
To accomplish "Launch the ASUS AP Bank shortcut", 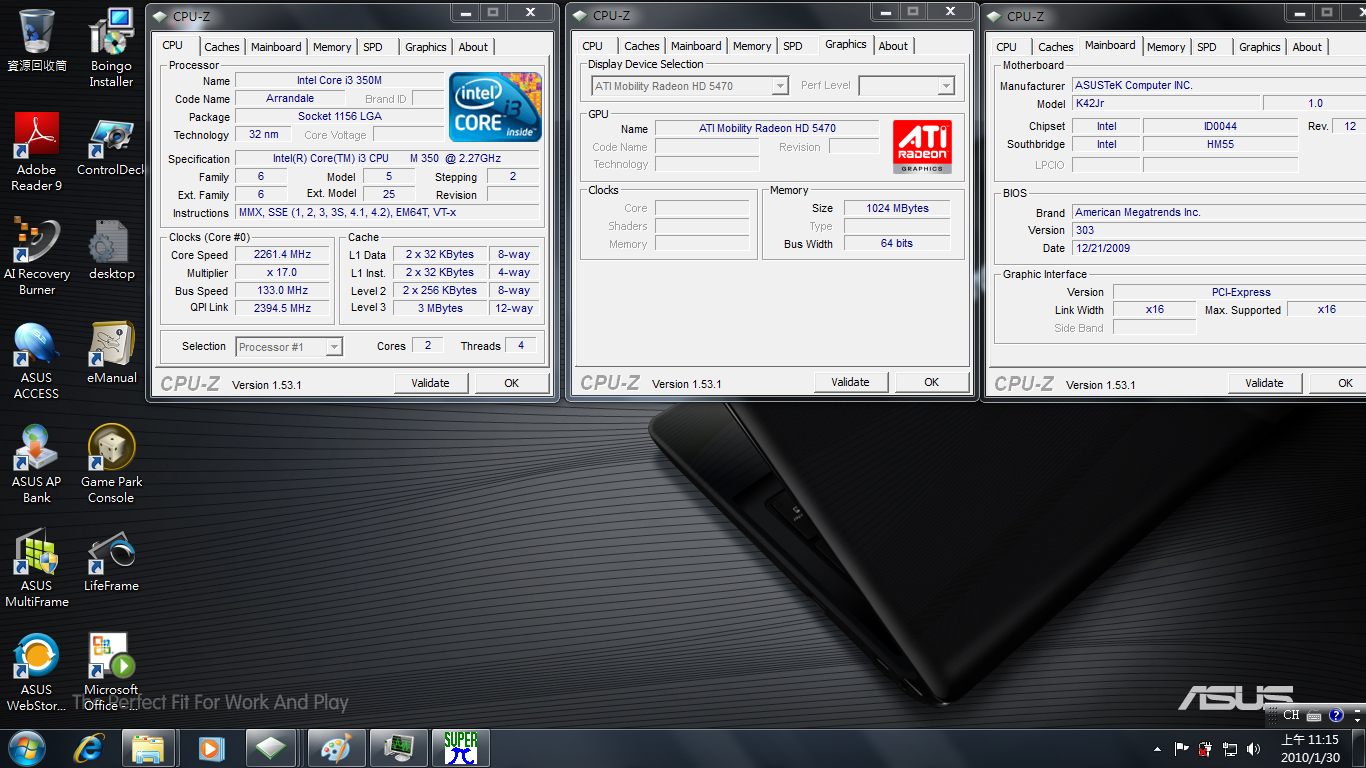I will [37, 464].
